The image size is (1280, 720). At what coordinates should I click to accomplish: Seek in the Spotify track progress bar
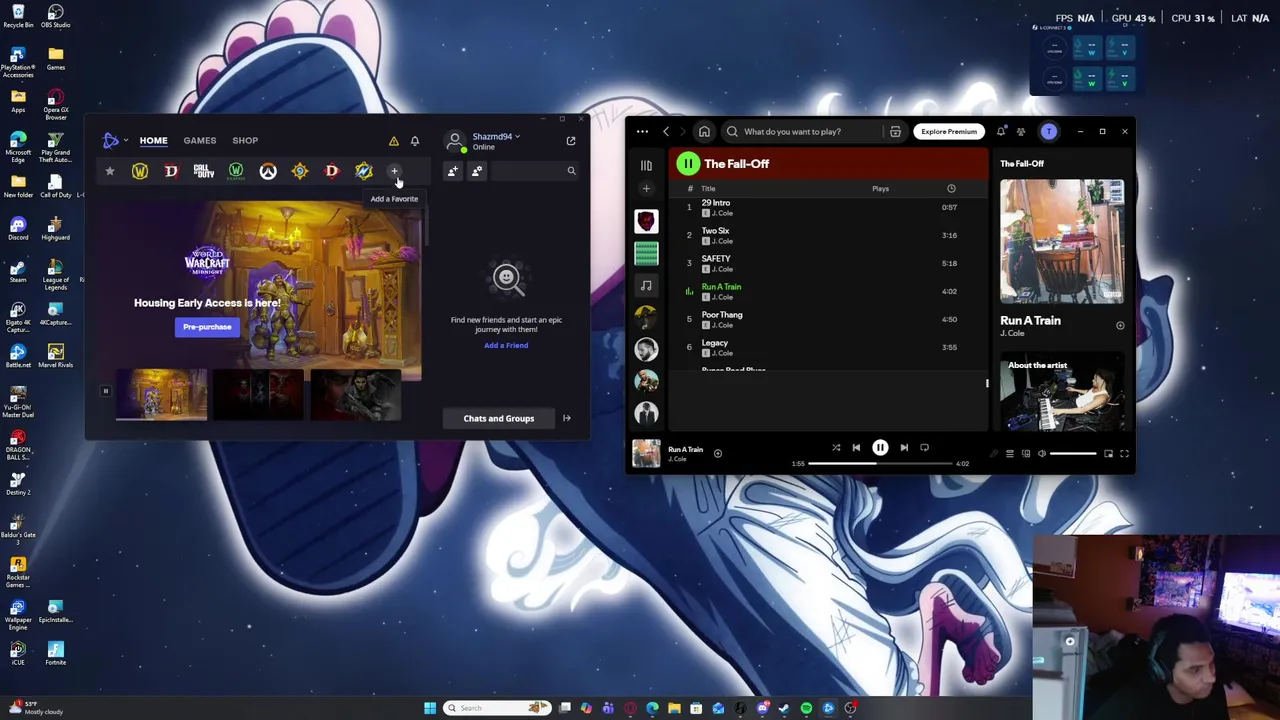[x=881, y=464]
